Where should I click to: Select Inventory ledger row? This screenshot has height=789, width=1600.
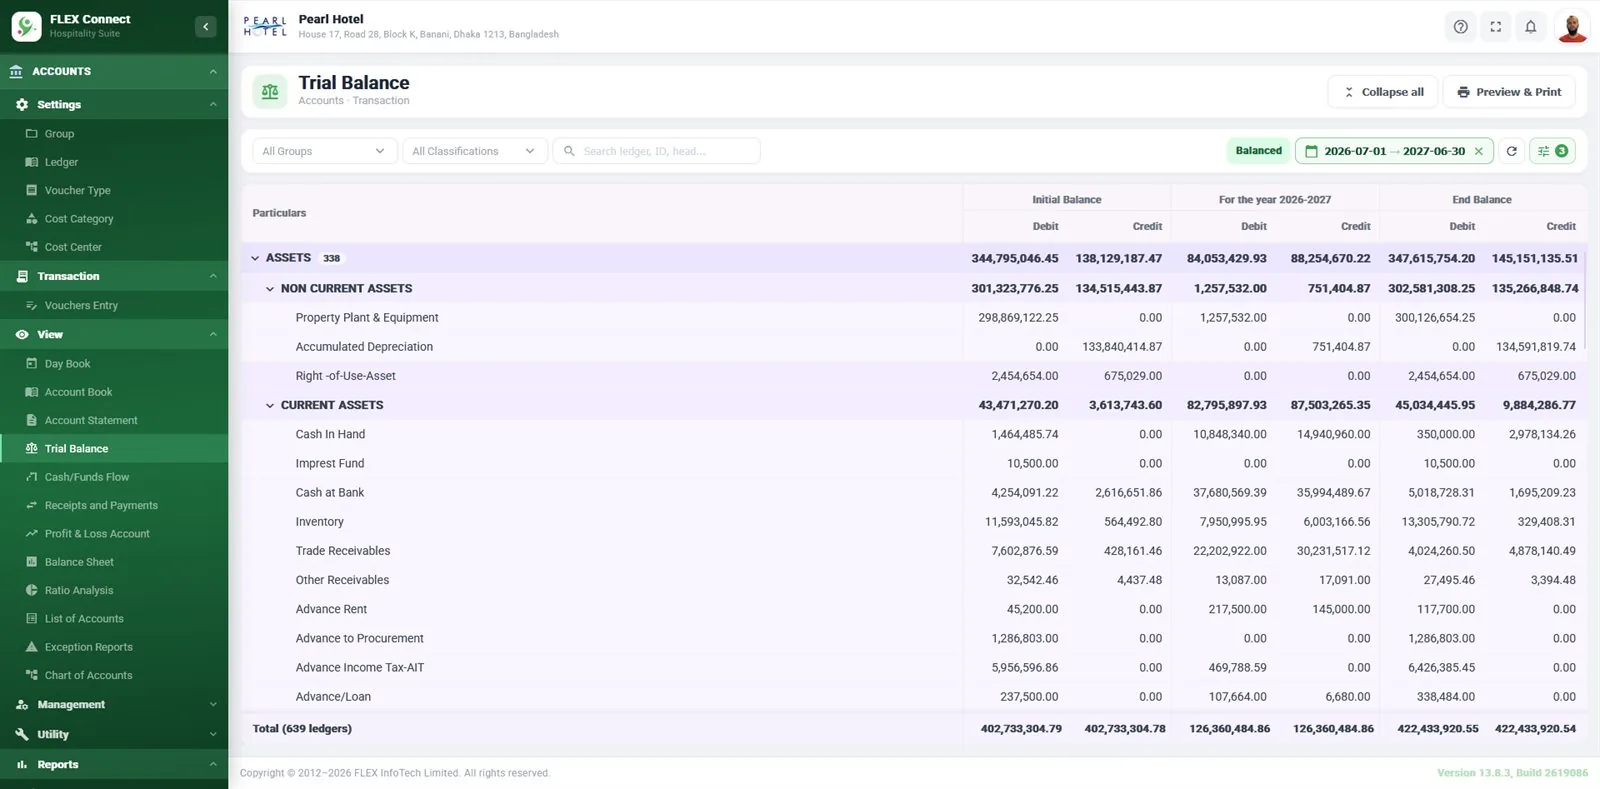point(914,521)
